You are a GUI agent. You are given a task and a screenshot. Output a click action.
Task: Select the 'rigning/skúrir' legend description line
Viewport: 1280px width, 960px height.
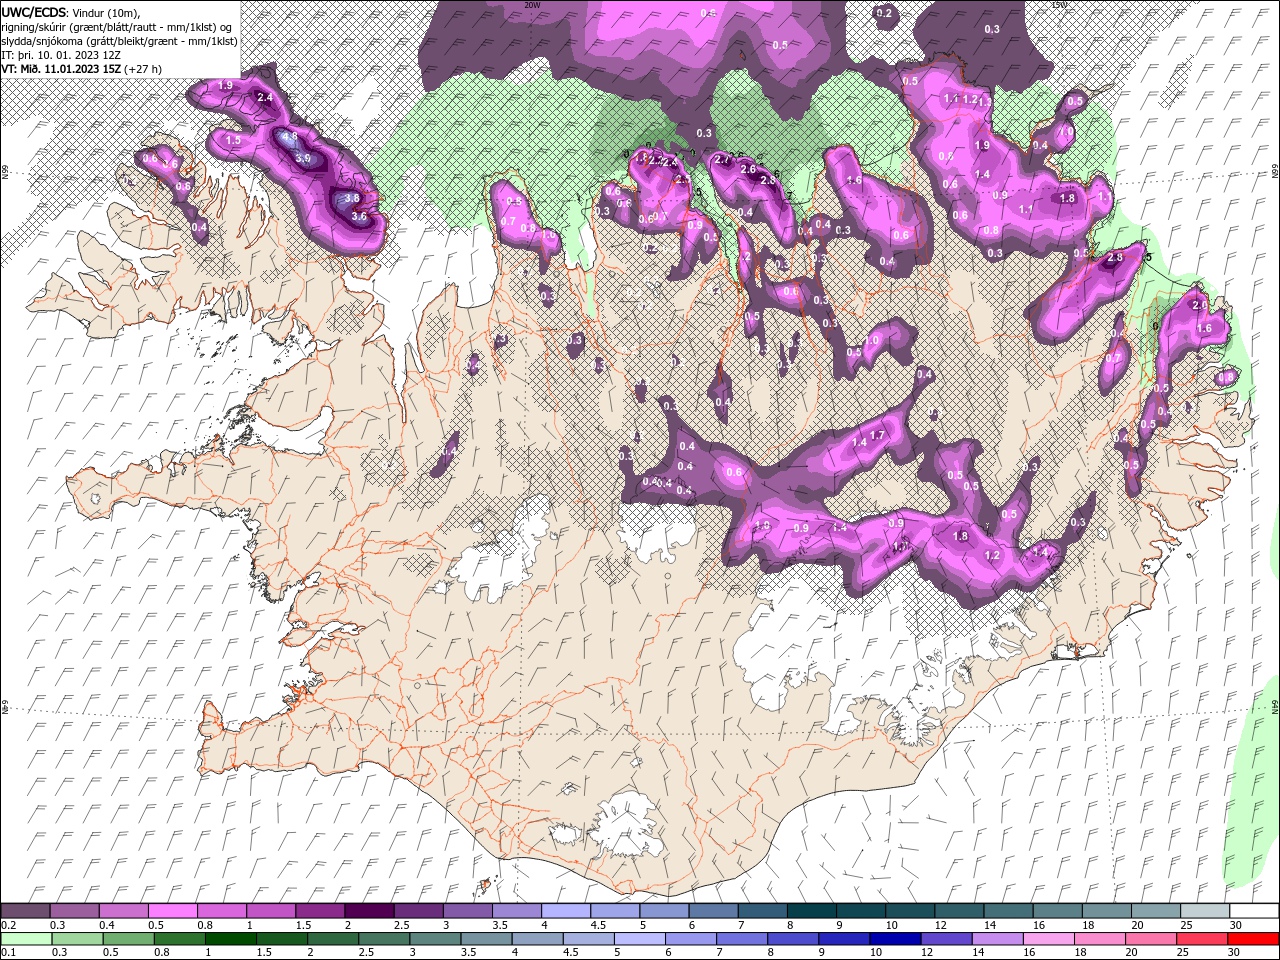pos(117,27)
